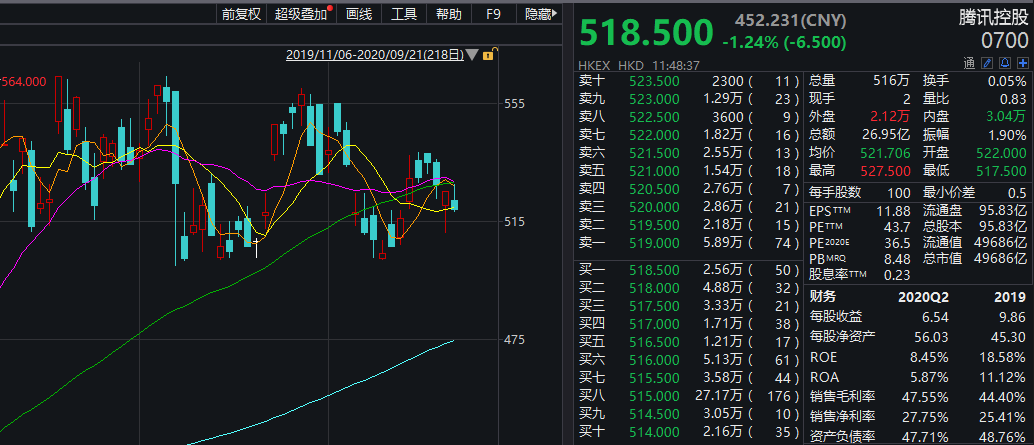Select bid level 买四 at 517.000
Image resolution: width=1034 pixels, height=445 pixels.
688,324
